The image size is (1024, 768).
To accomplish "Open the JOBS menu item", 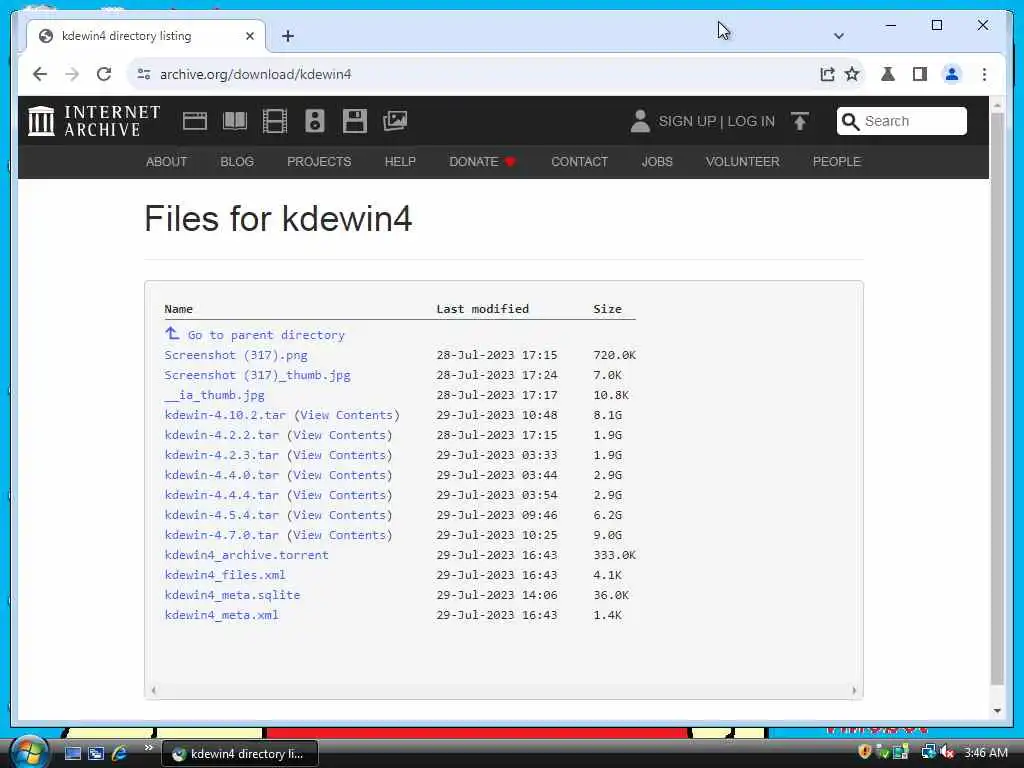I will [x=657, y=161].
